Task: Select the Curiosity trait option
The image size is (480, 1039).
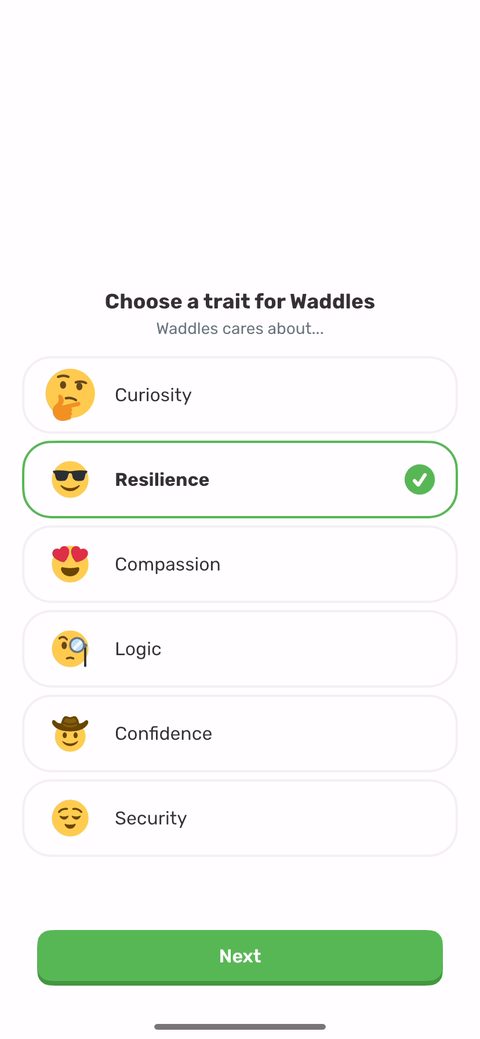Action: (240, 395)
